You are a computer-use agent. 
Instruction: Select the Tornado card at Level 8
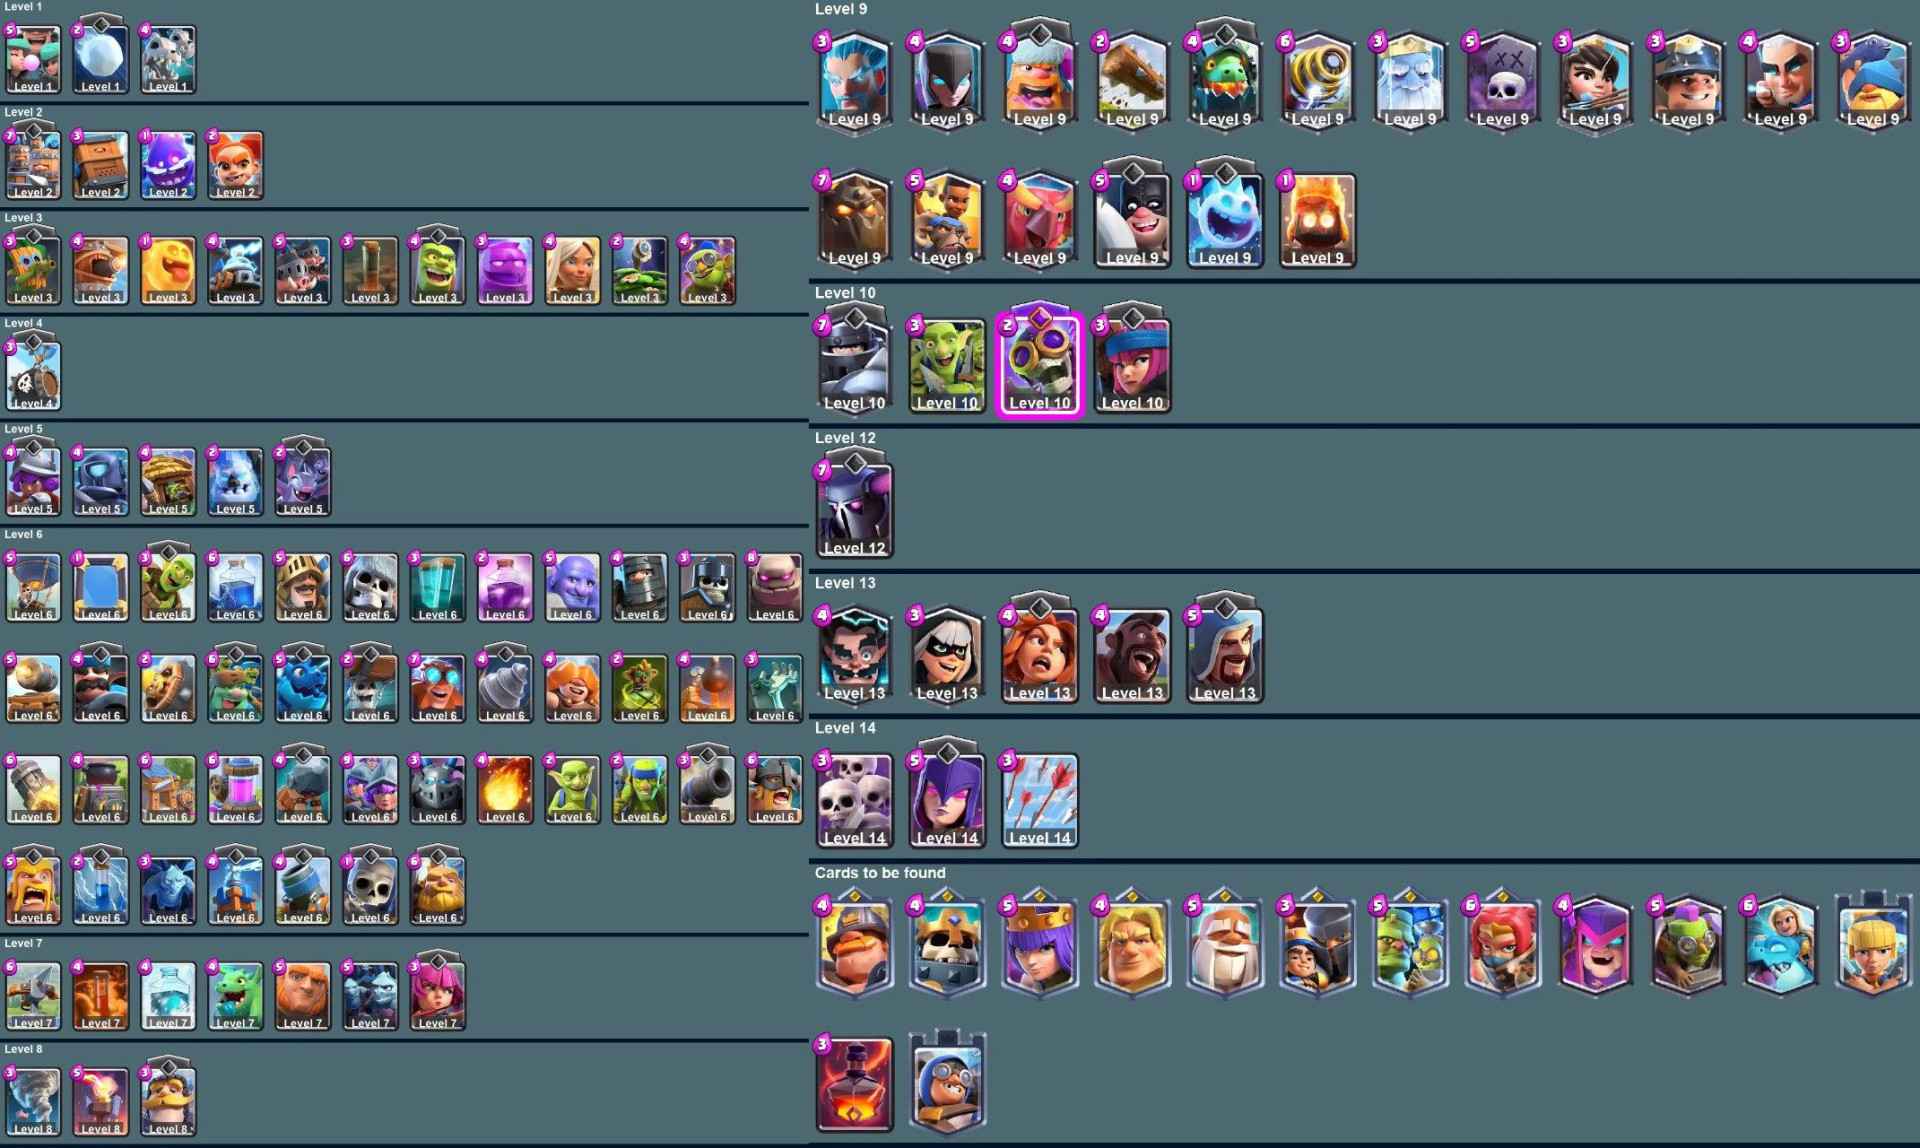coord(33,1102)
